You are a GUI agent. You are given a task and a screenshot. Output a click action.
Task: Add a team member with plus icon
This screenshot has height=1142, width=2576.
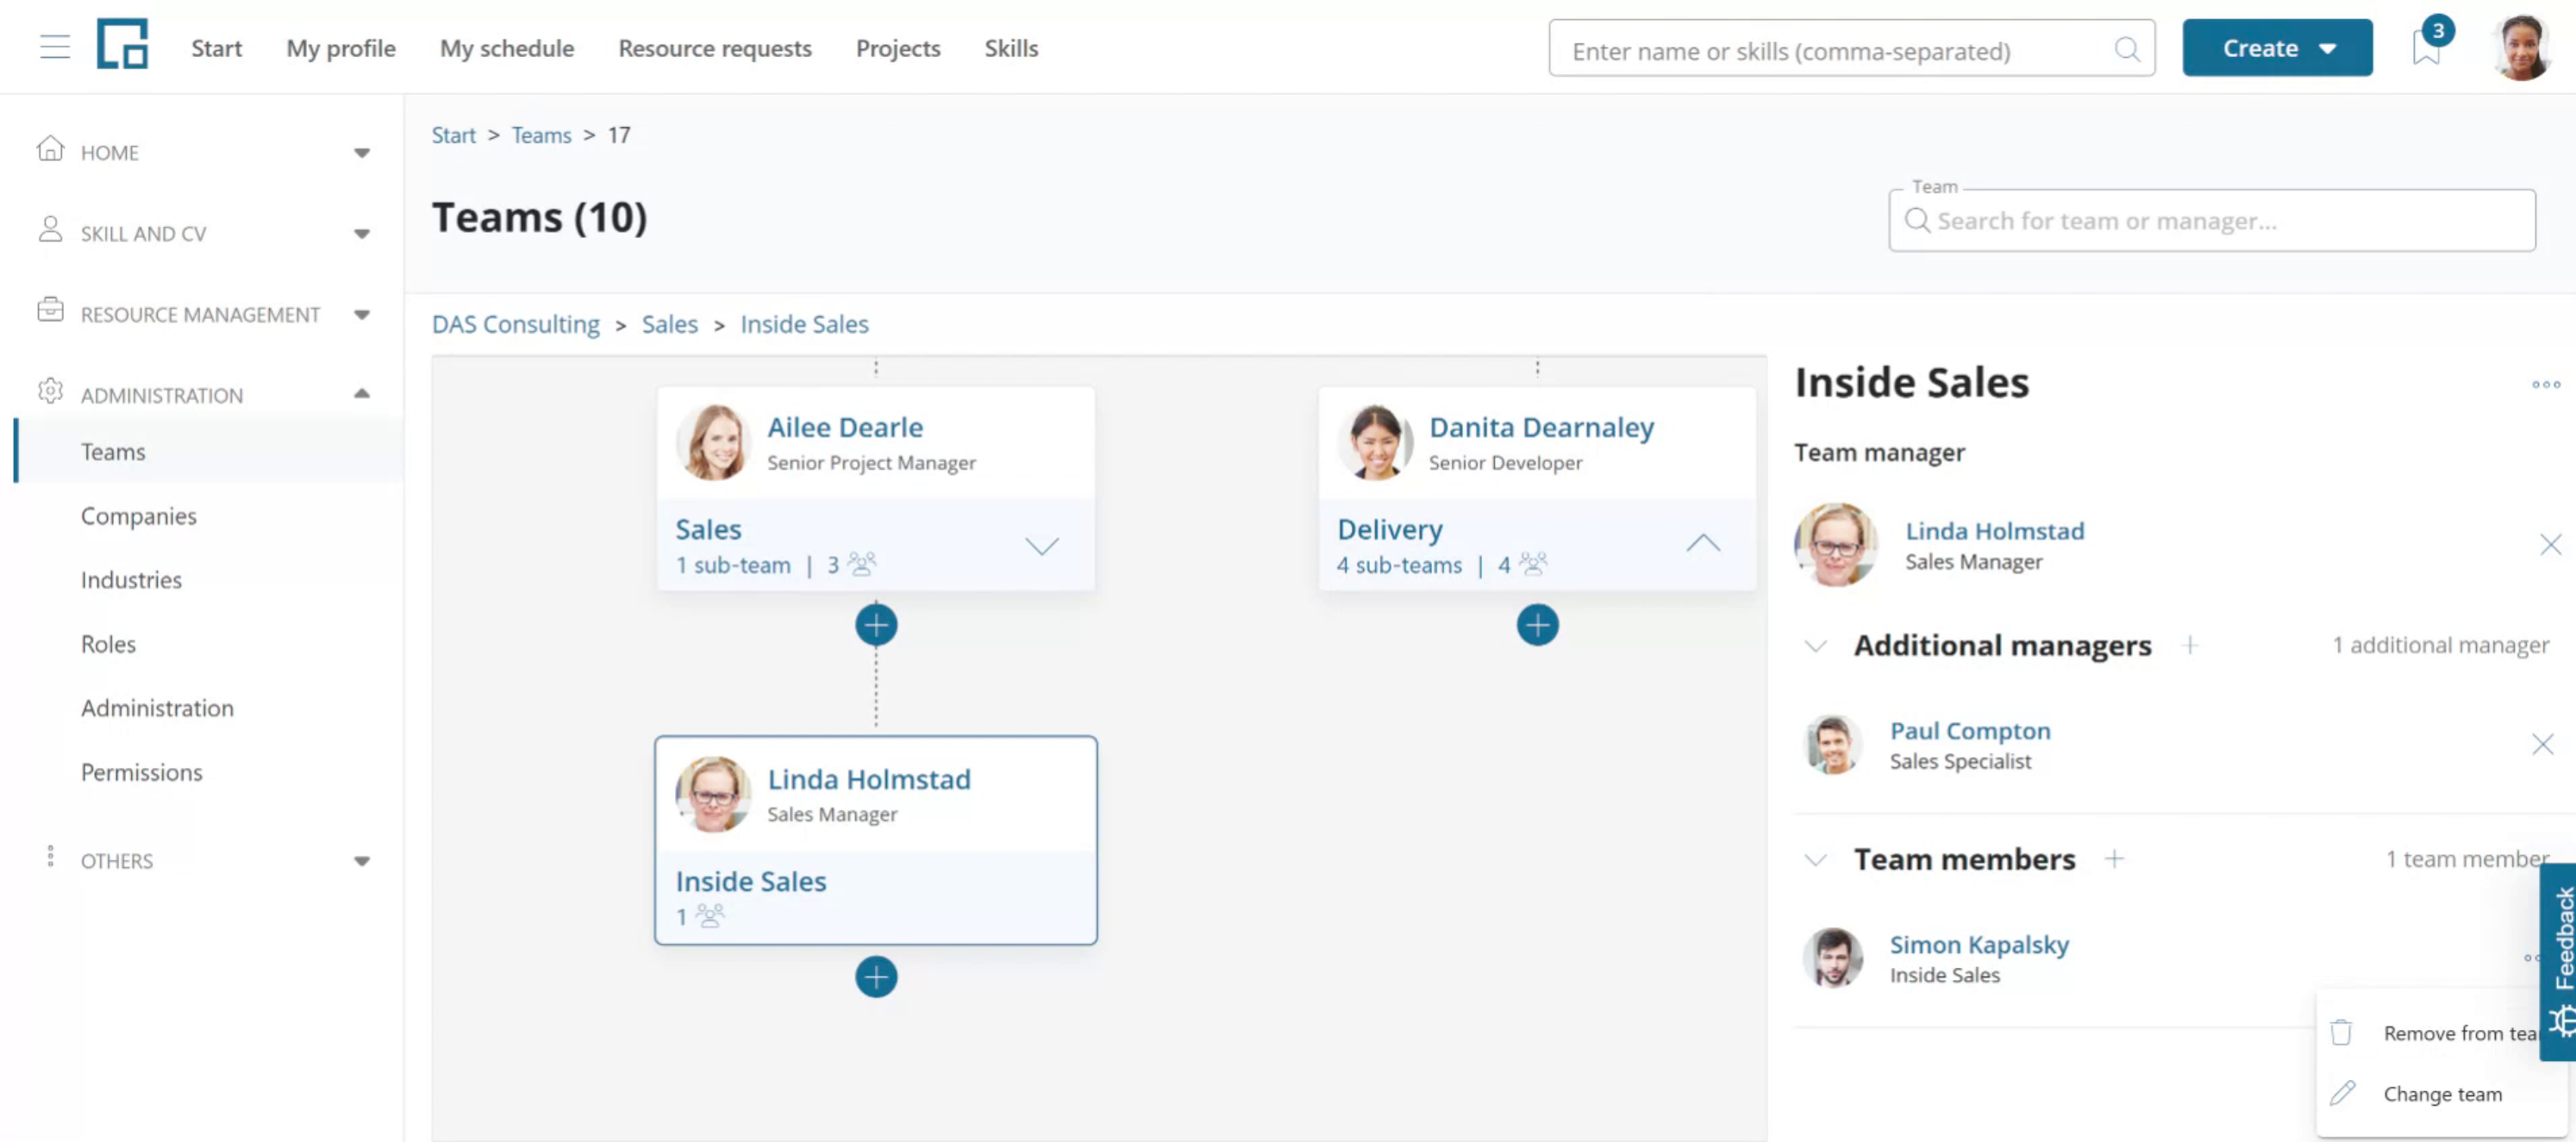pyautogui.click(x=2113, y=859)
